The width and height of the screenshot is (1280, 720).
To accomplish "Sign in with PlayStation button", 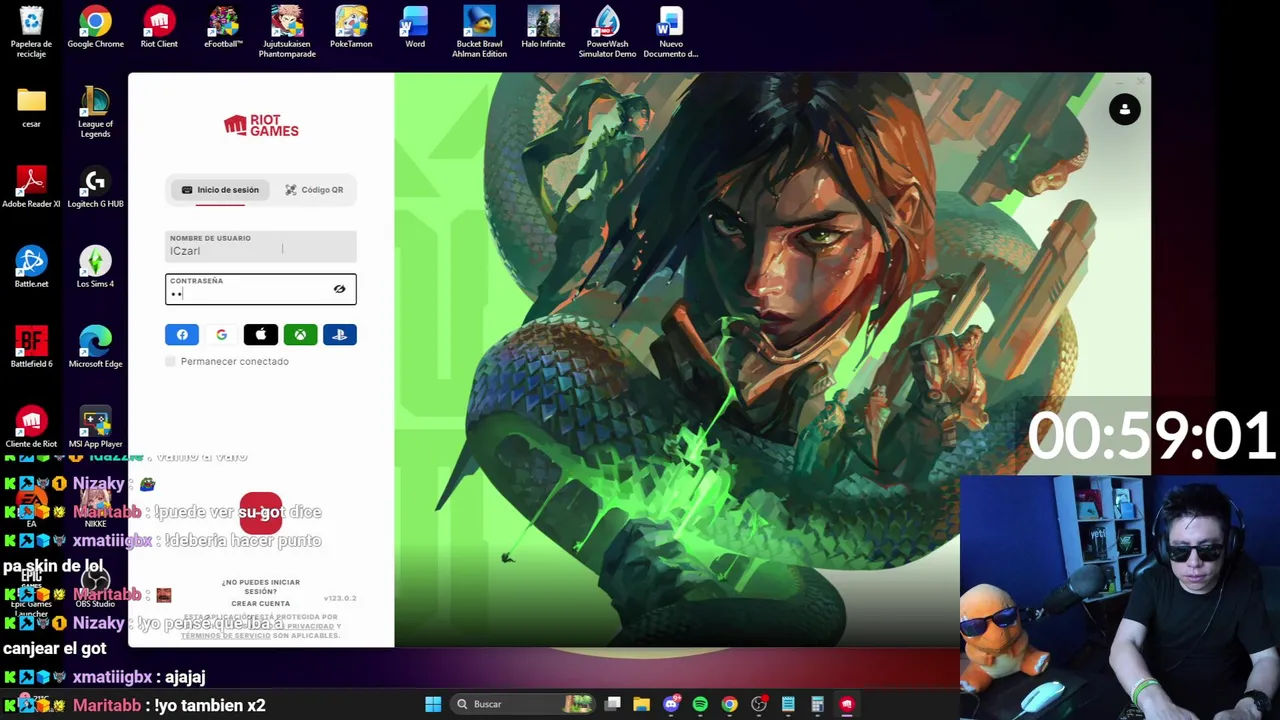I will [340, 335].
